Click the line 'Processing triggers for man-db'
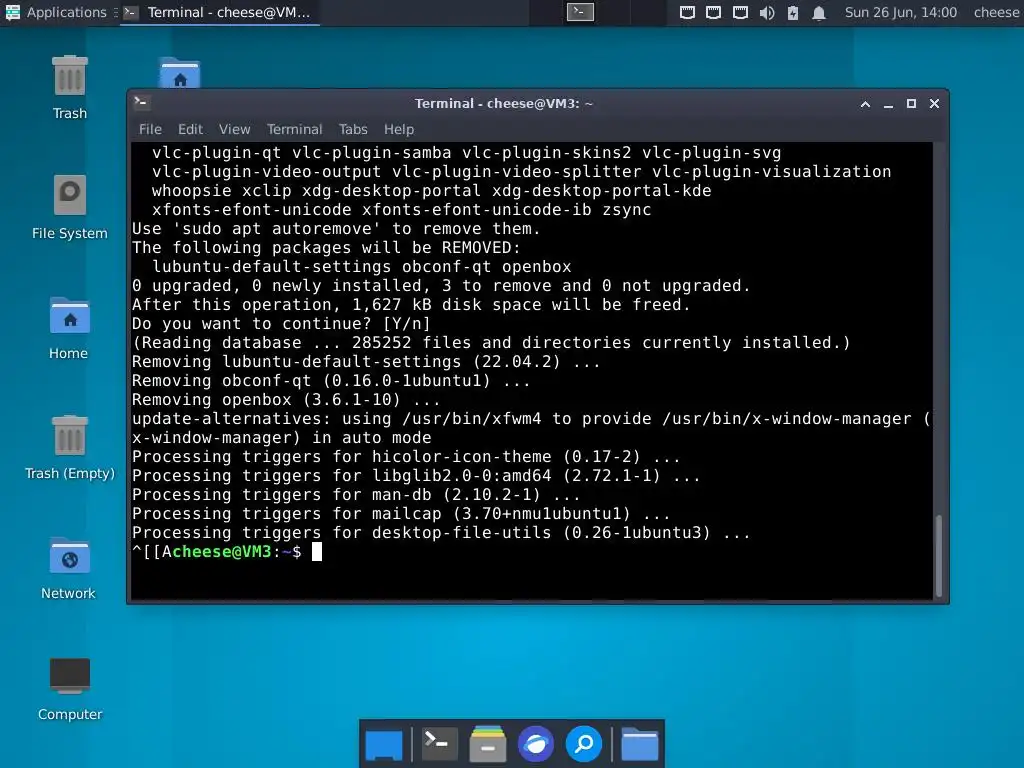 point(356,495)
